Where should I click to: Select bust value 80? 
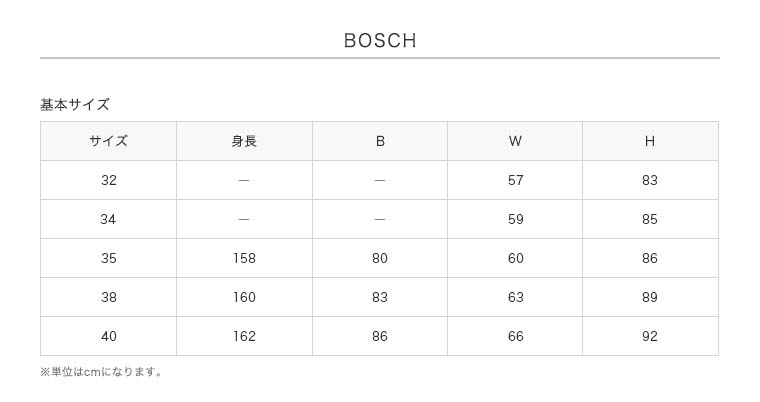click(380, 258)
